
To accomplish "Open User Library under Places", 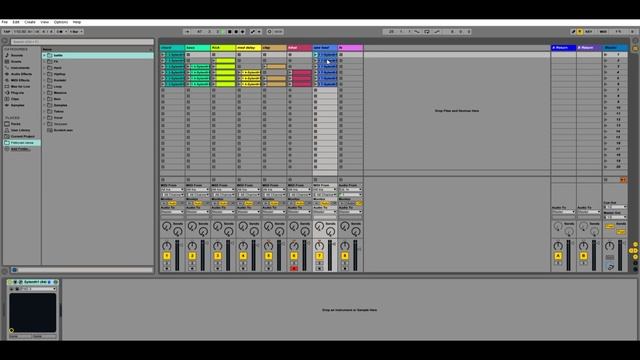I will point(20,130).
